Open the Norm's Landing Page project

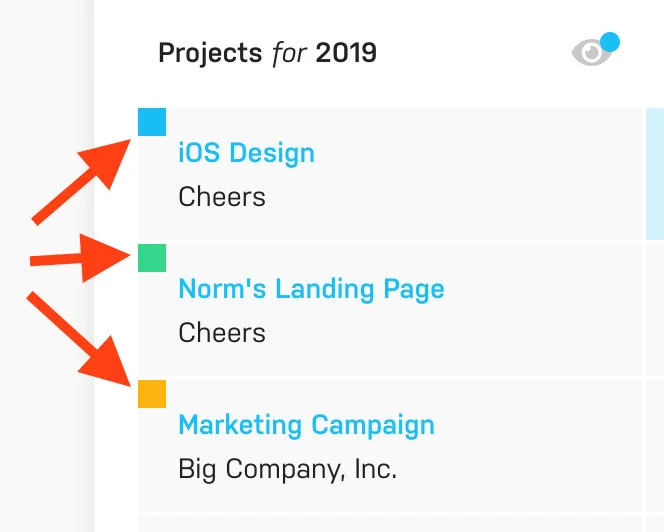(311, 289)
